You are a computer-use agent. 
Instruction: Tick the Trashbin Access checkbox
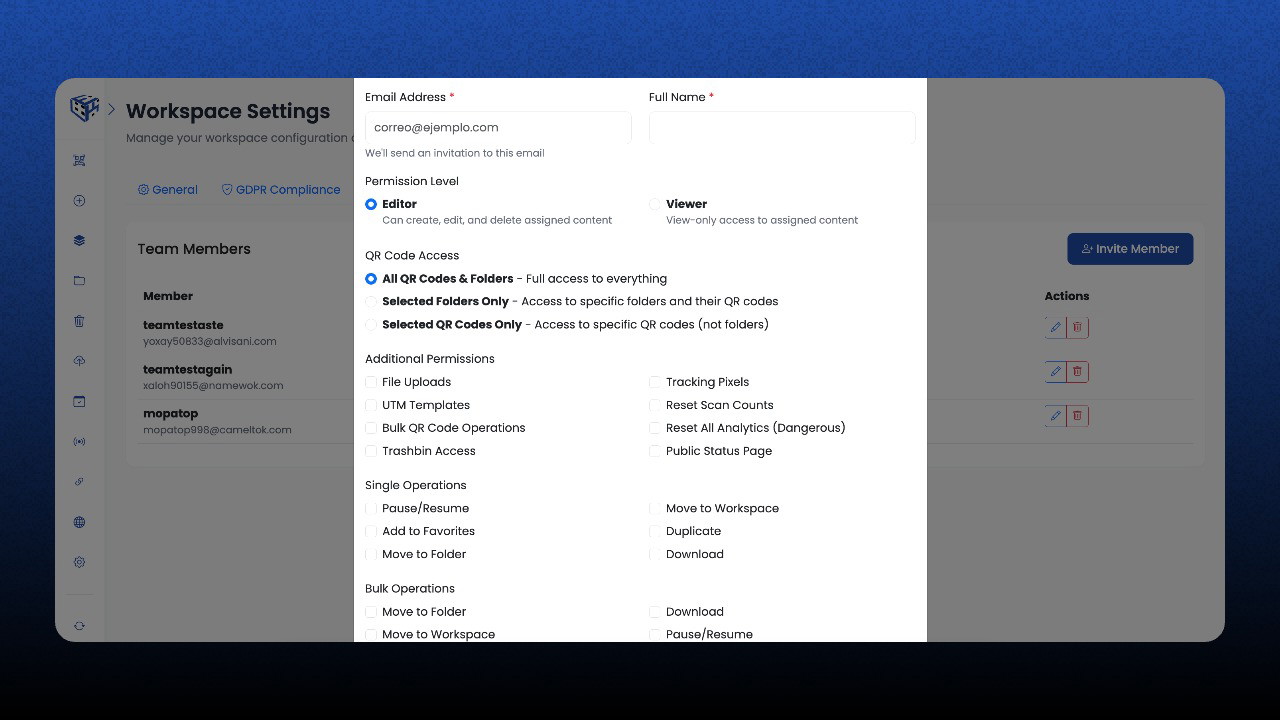(x=371, y=451)
